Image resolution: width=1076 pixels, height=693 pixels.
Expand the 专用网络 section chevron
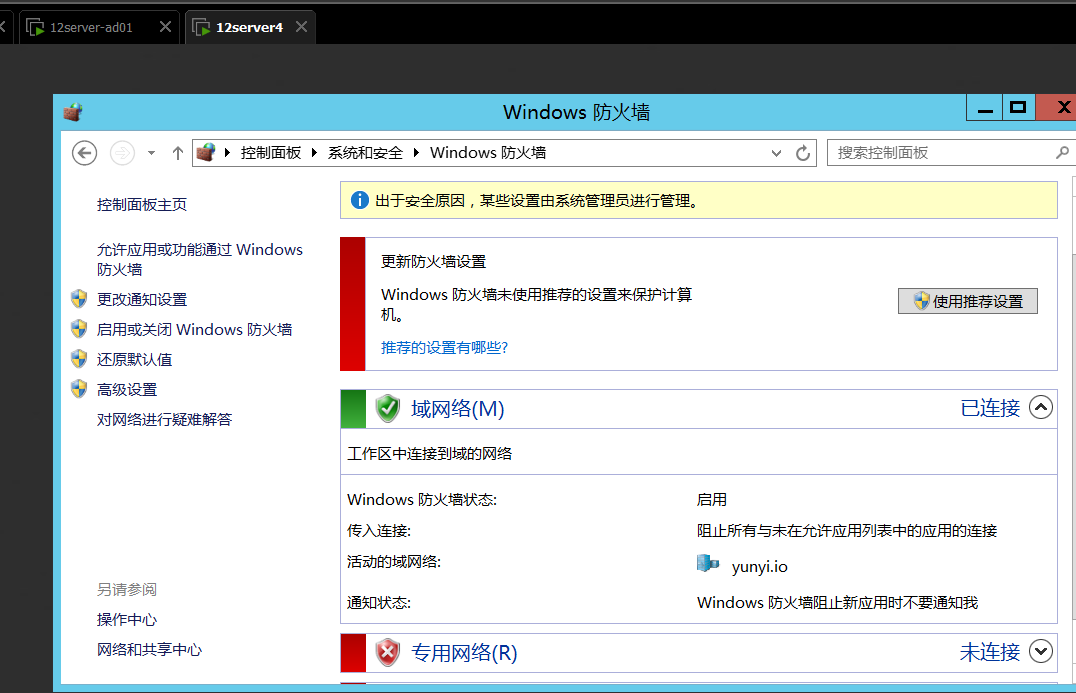pos(1041,652)
